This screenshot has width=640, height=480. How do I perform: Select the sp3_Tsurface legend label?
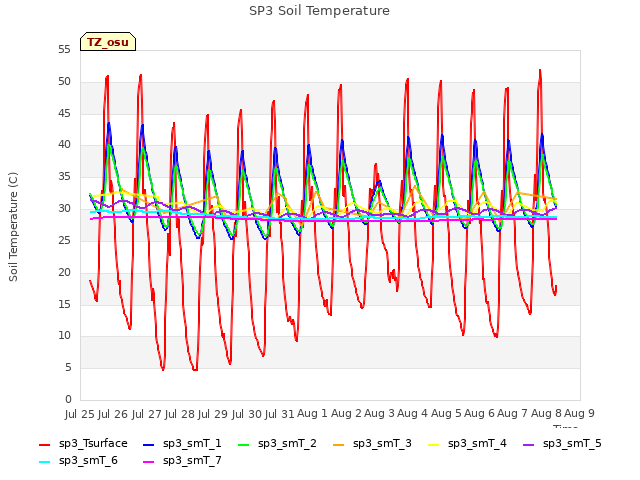click(93, 444)
